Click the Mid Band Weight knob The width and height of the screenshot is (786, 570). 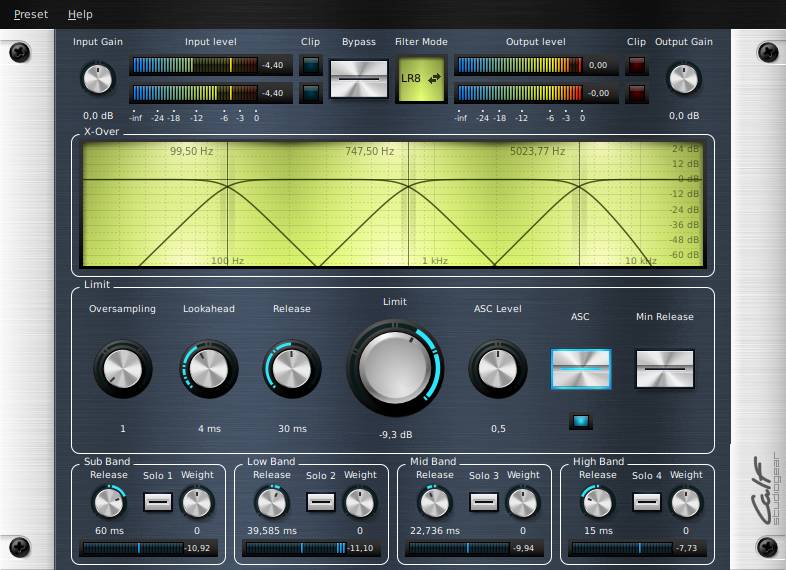coord(522,502)
